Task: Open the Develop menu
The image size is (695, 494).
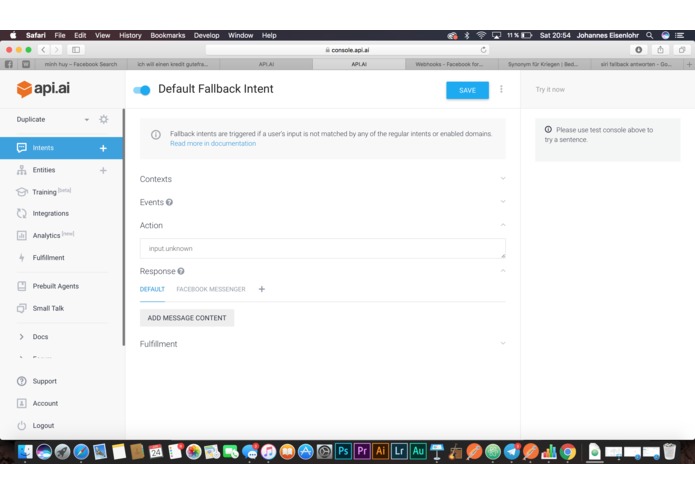Action: 206,35
